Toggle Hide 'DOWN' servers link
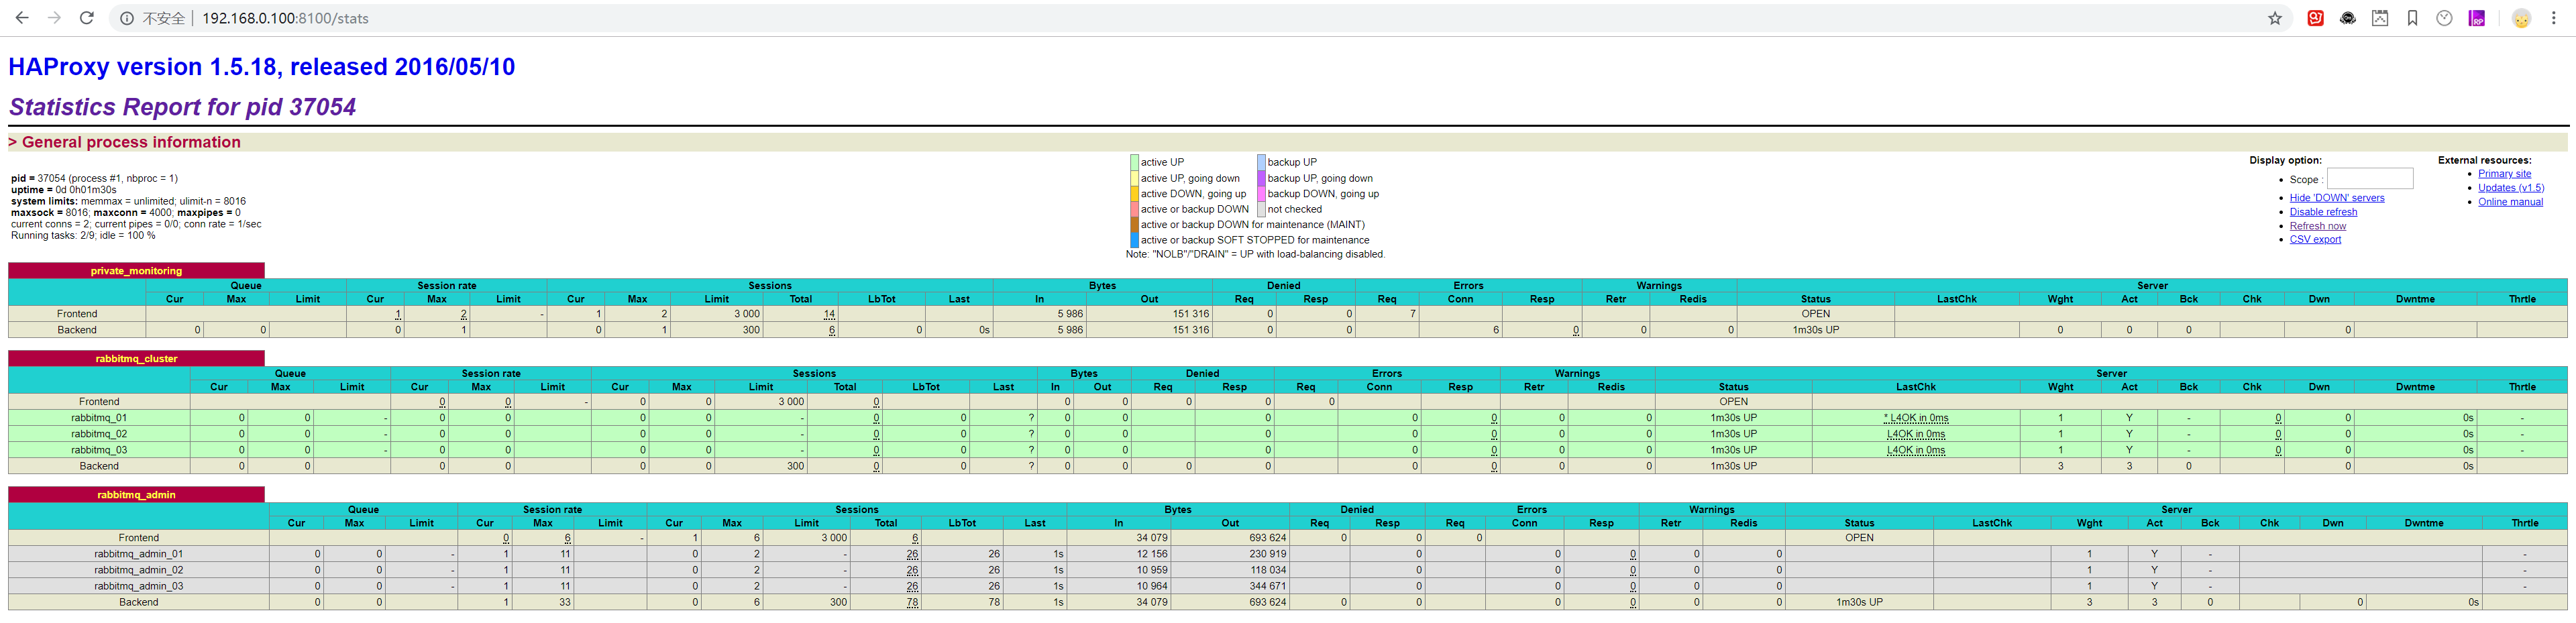Screen dimensions: 2576x623 2336,198
